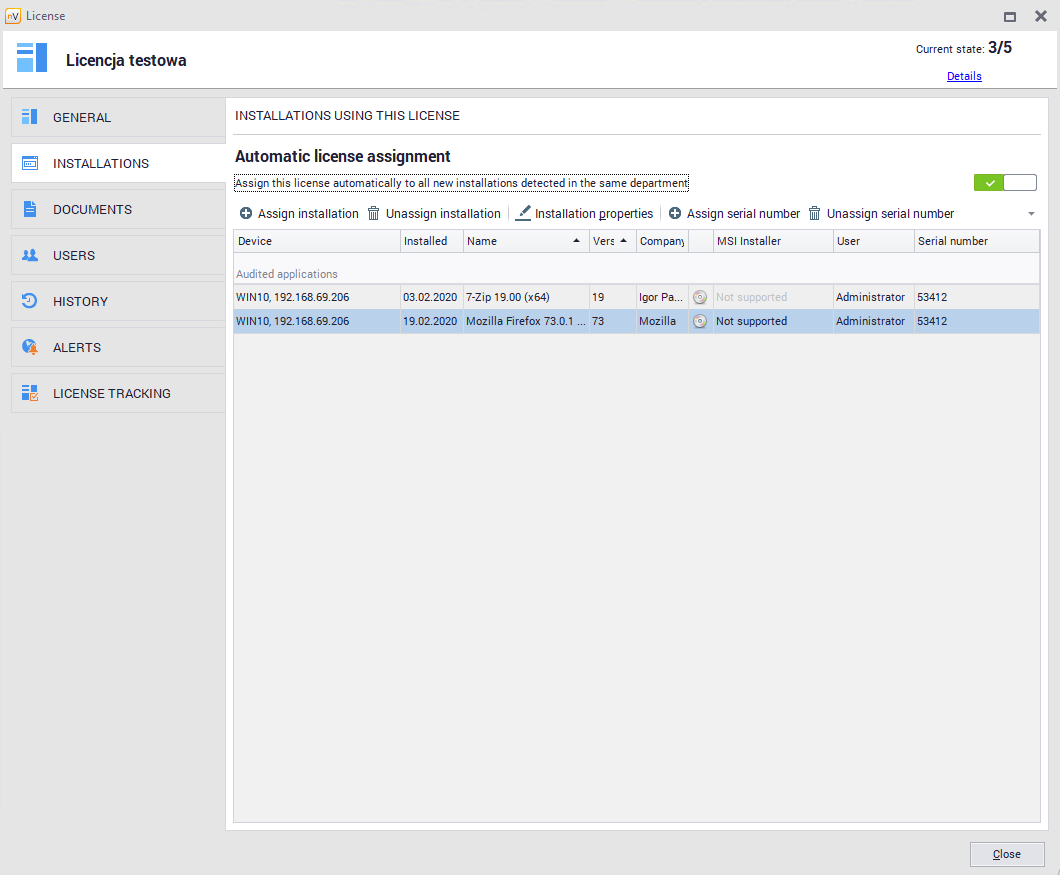Click the History clock icon
The image size is (1060, 875).
coord(30,301)
